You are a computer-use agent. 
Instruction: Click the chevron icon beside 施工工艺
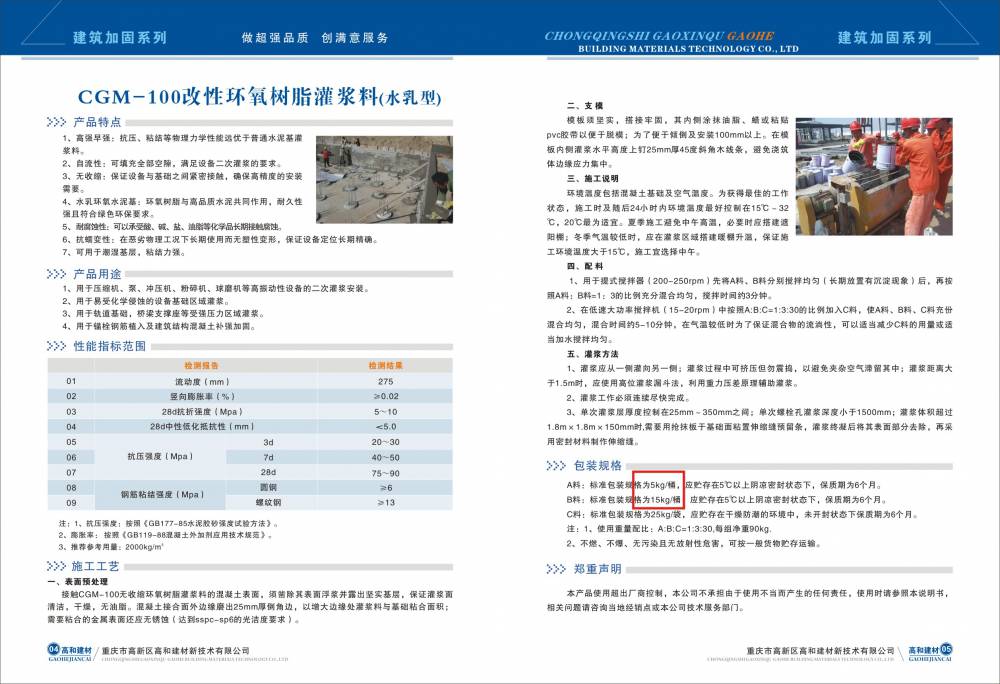click(x=56, y=566)
